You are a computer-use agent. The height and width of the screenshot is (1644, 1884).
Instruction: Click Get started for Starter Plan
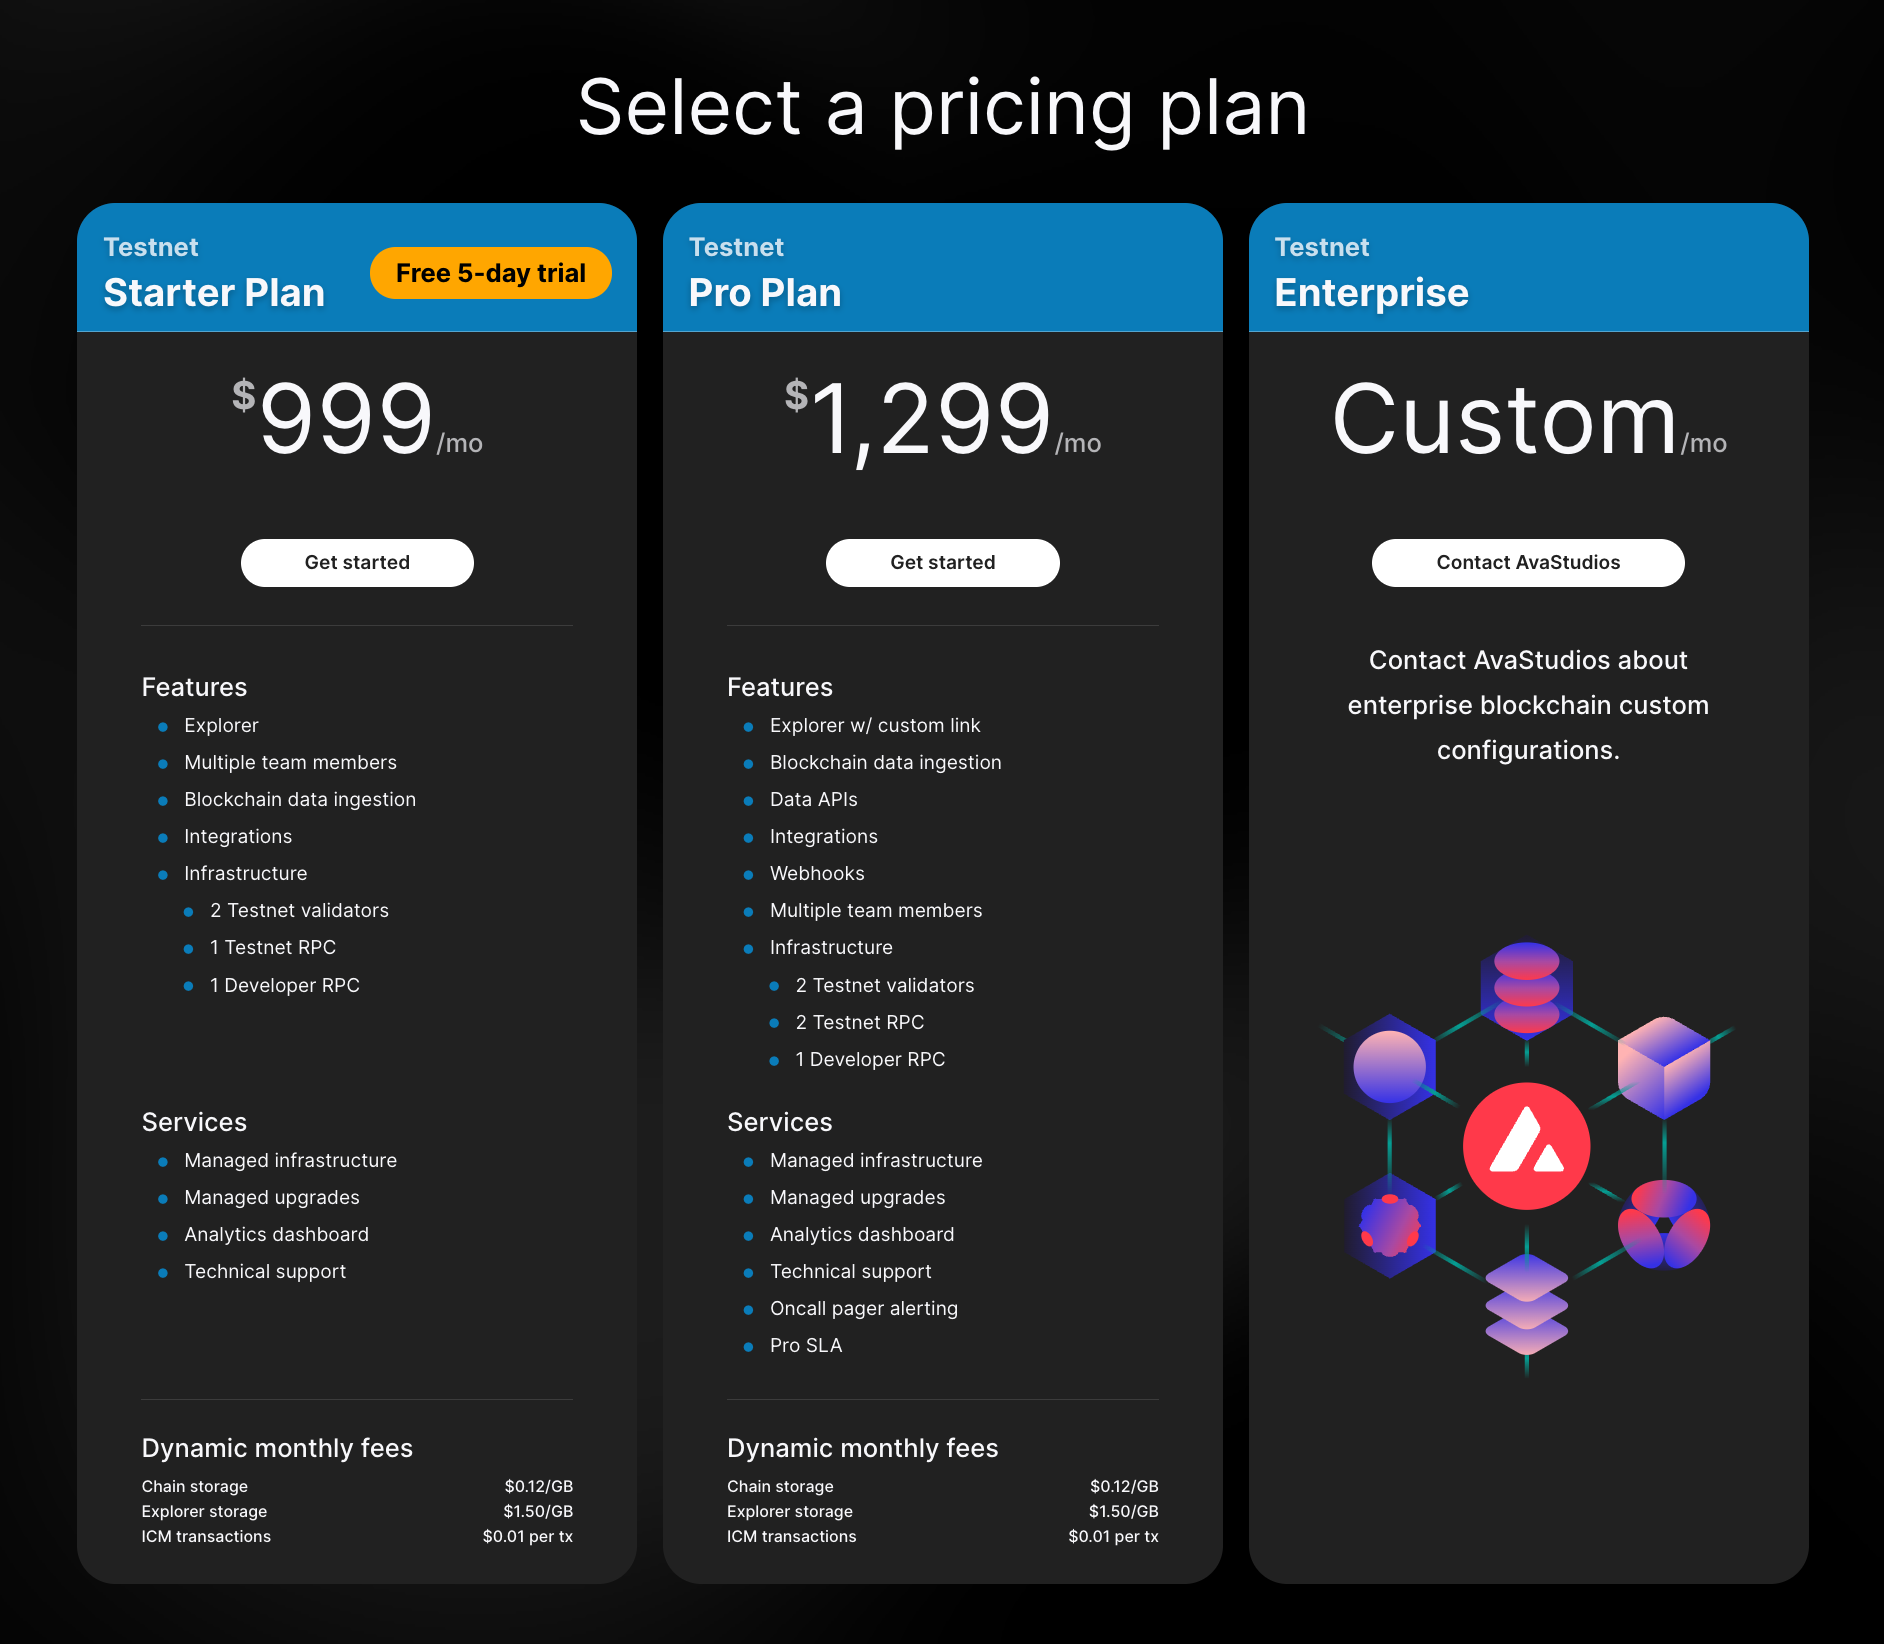click(357, 563)
